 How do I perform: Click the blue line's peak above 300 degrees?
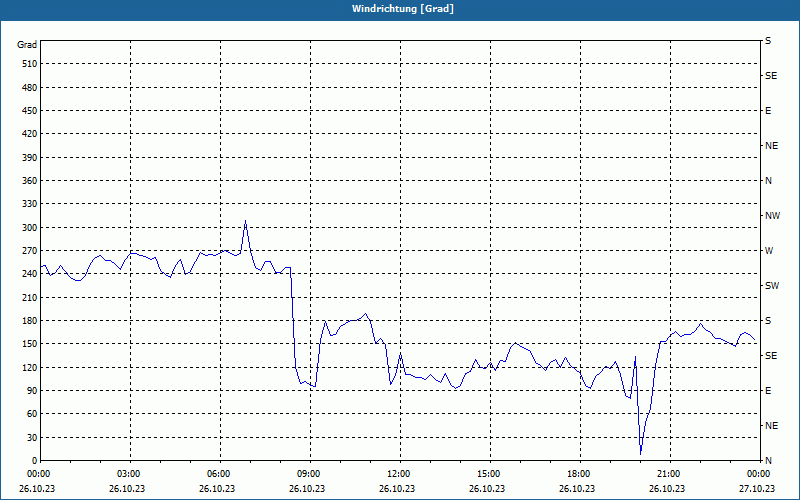[245, 221]
